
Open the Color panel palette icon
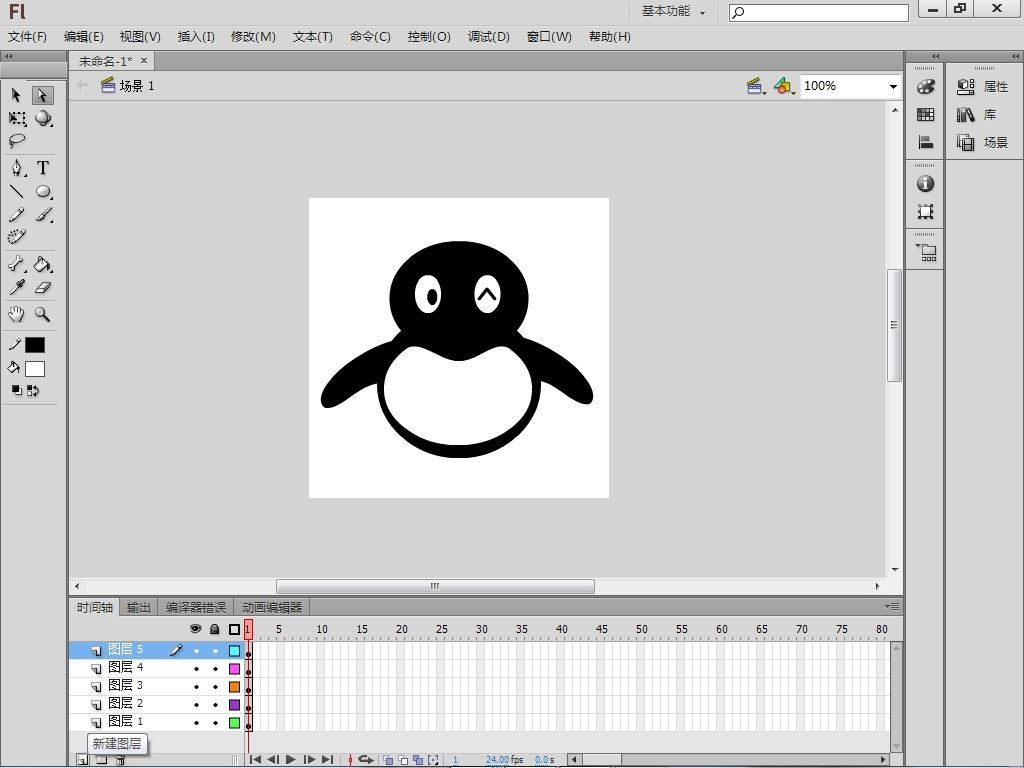(x=925, y=86)
